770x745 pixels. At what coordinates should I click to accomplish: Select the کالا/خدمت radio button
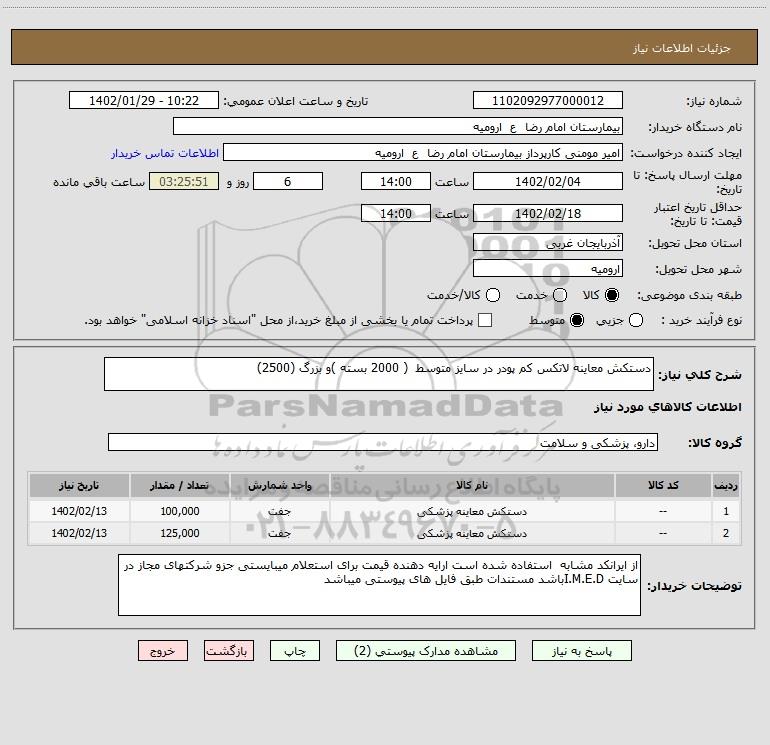pos(493,295)
